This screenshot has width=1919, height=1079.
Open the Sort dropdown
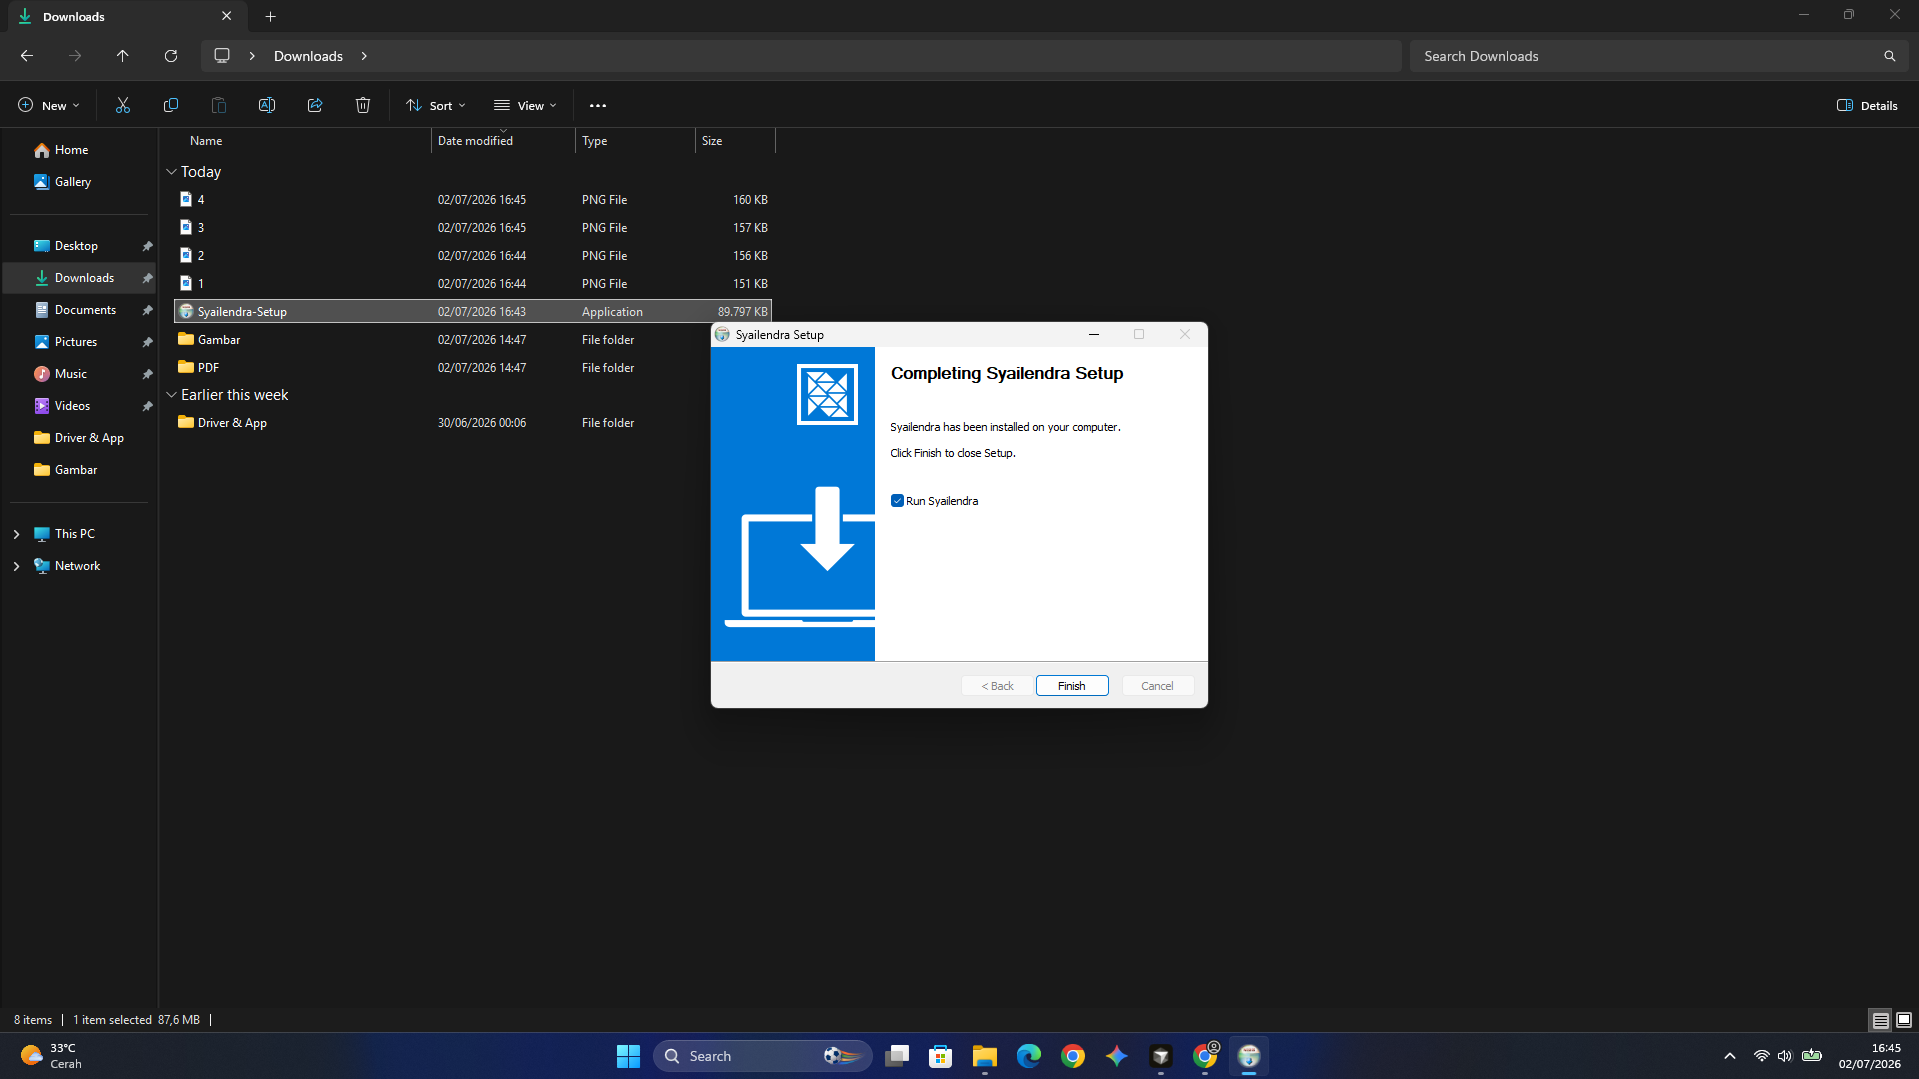(436, 105)
